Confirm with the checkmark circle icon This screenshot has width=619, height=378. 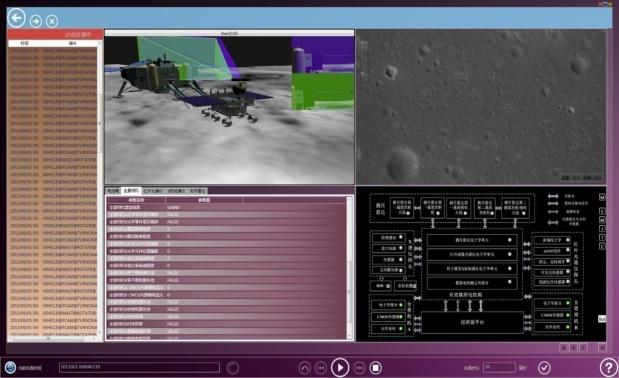pyautogui.click(x=544, y=368)
